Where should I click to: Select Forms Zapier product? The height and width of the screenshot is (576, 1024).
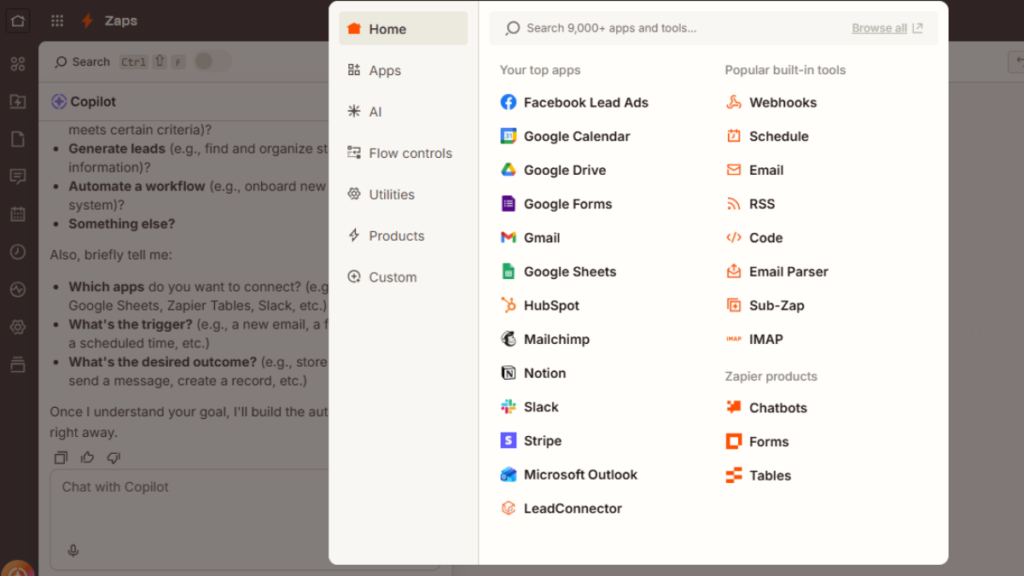click(757, 442)
